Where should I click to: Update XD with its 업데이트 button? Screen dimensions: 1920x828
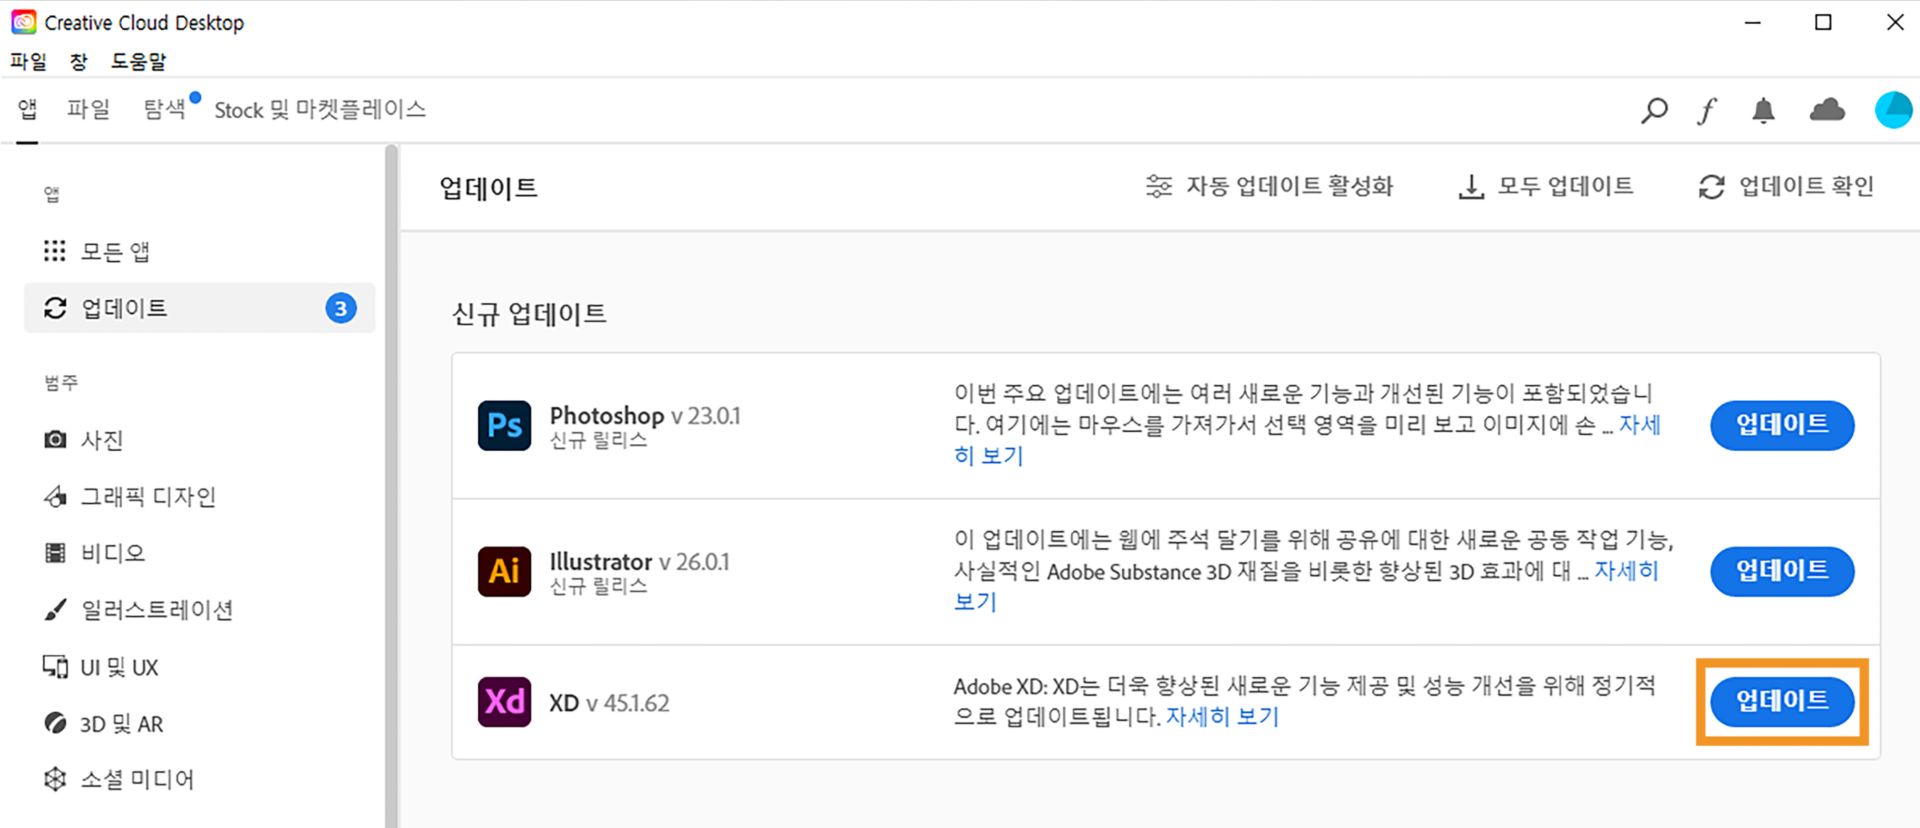click(x=1782, y=701)
